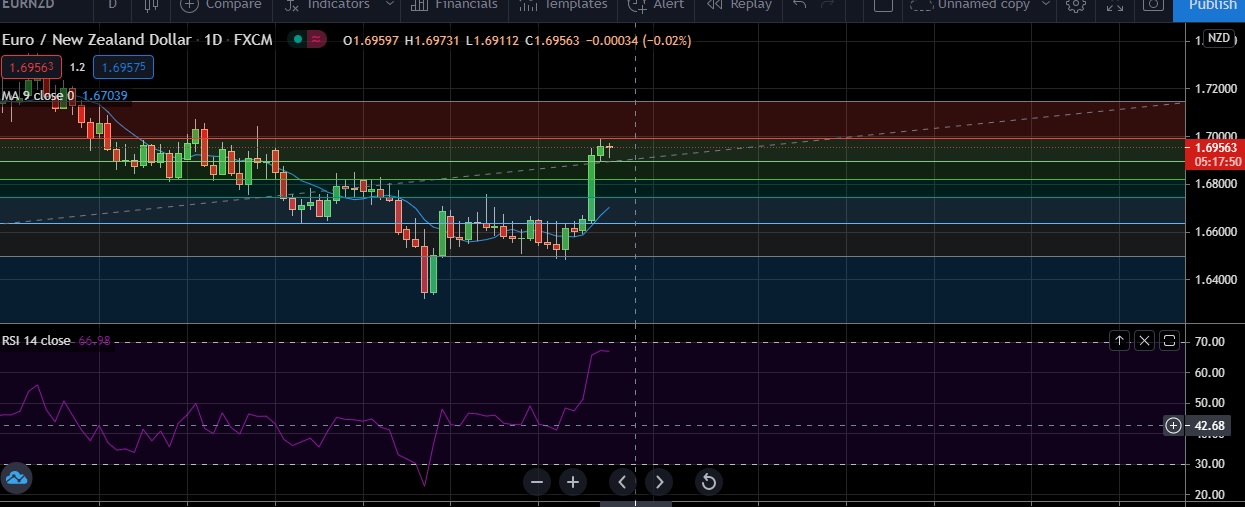Image resolution: width=1245 pixels, height=507 pixels.
Task: Click the 1.67039 moving average value
Action: (104, 96)
